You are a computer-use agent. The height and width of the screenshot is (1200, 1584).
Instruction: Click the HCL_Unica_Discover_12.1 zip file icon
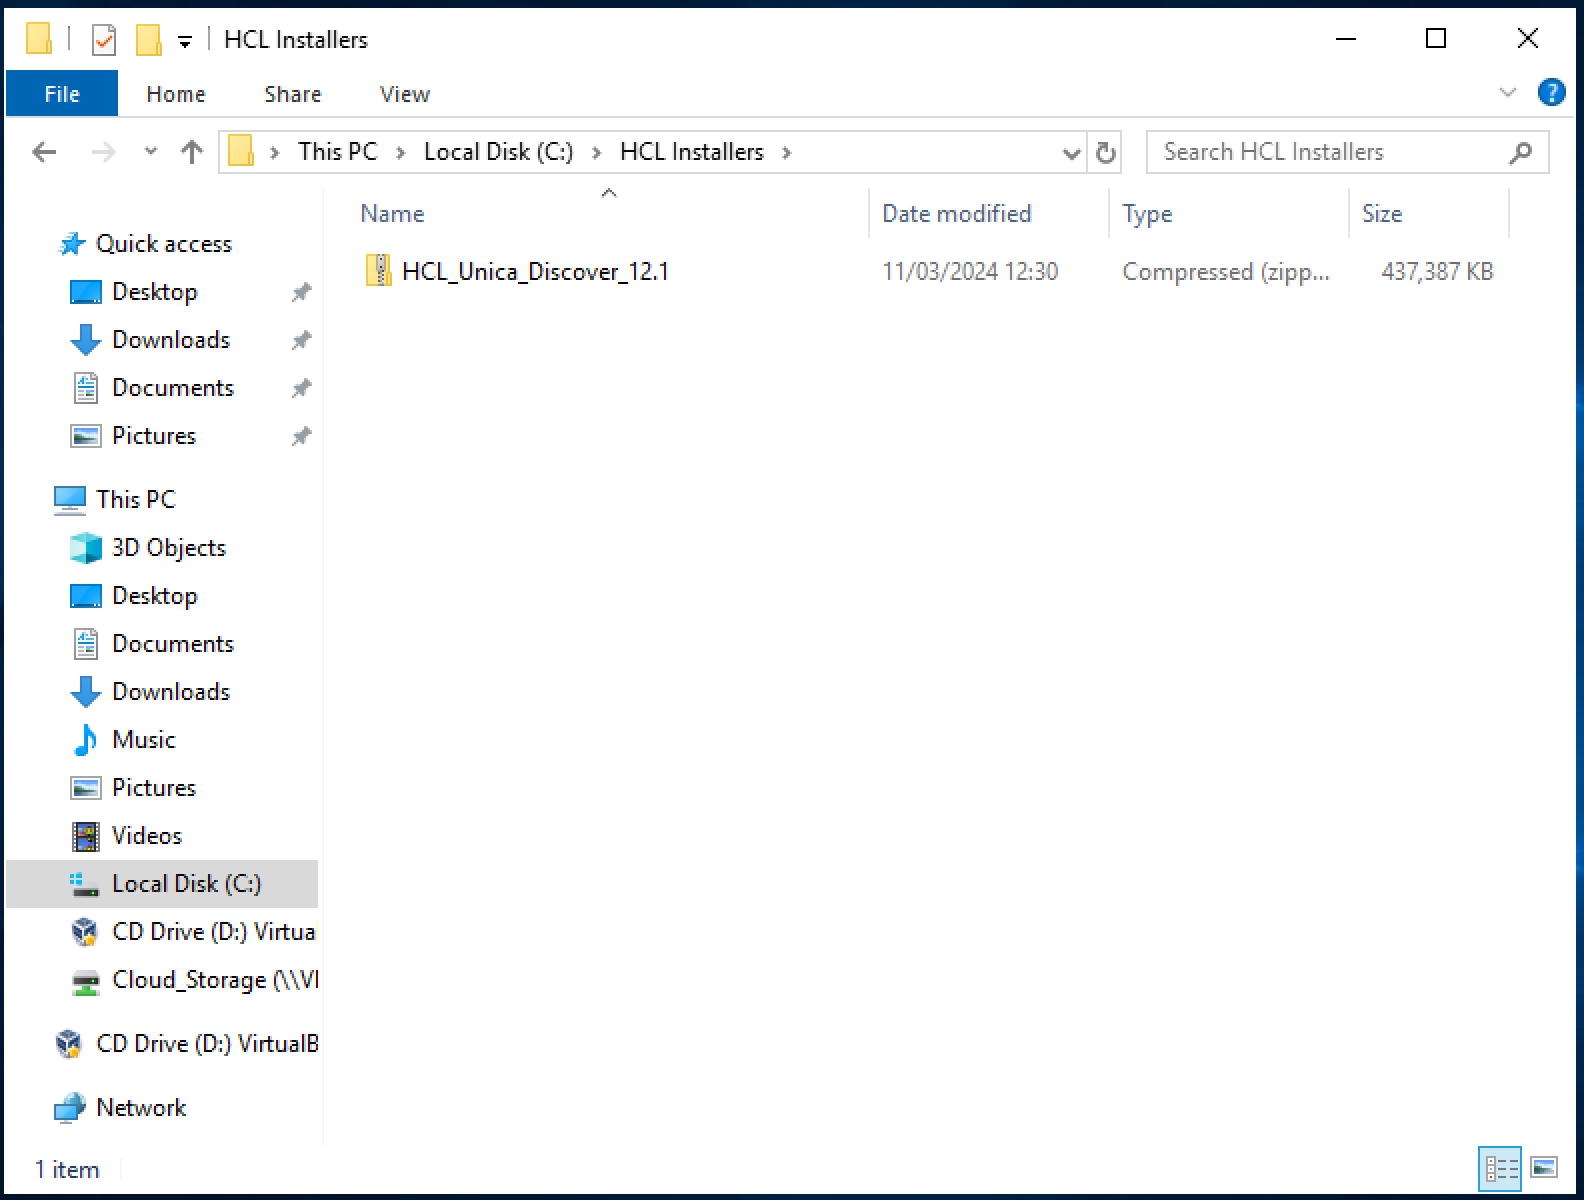coord(379,271)
